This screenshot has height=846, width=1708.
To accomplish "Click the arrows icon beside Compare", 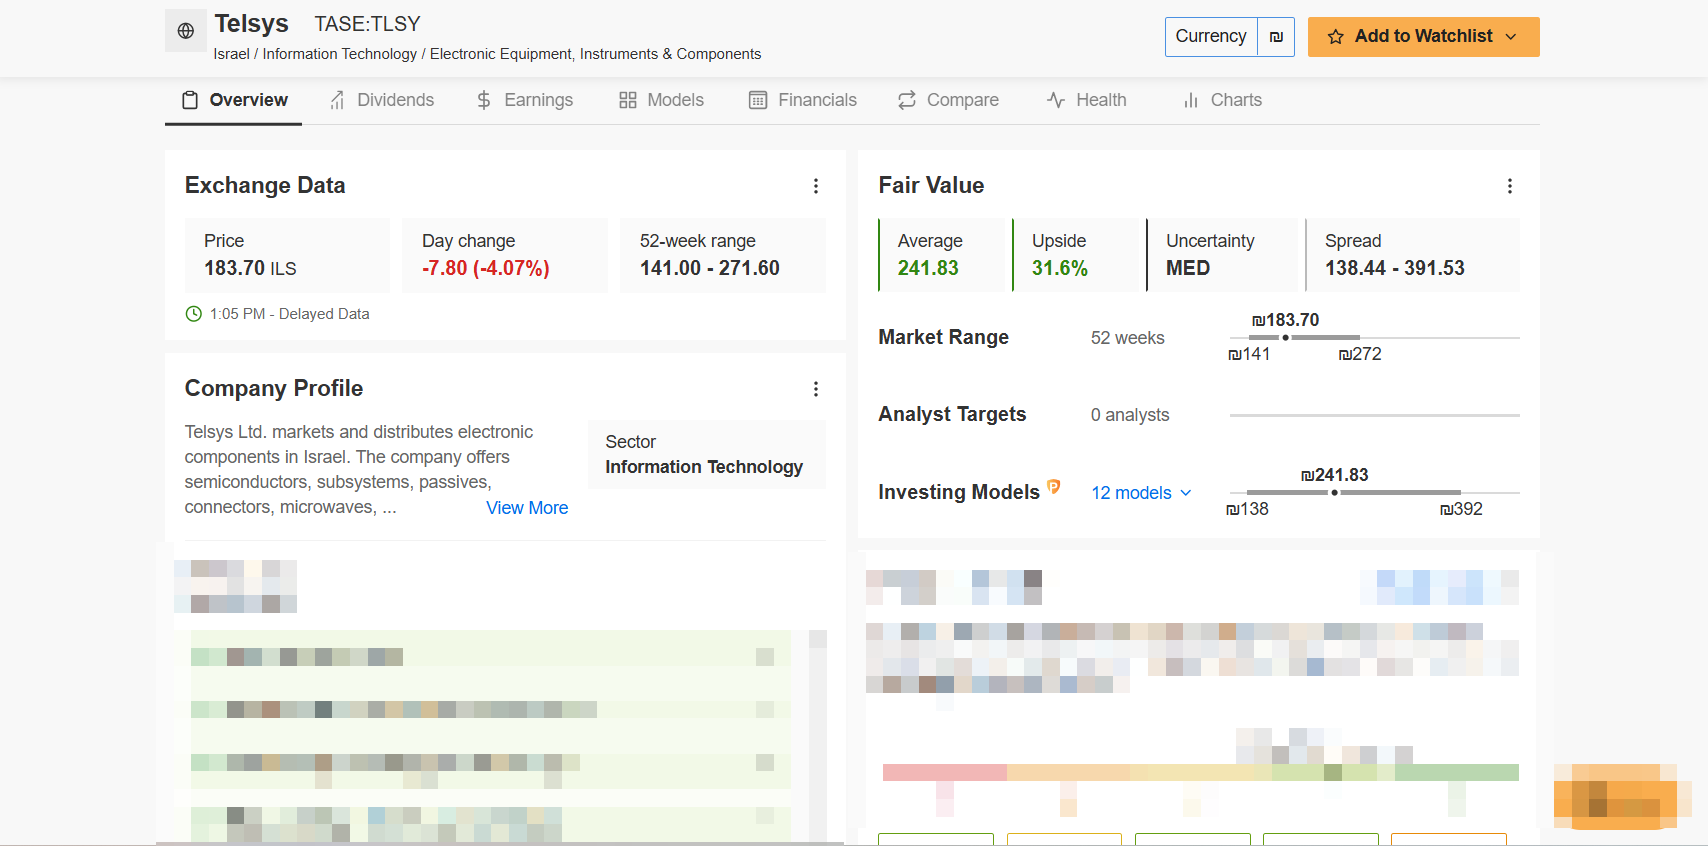I will point(907,100).
